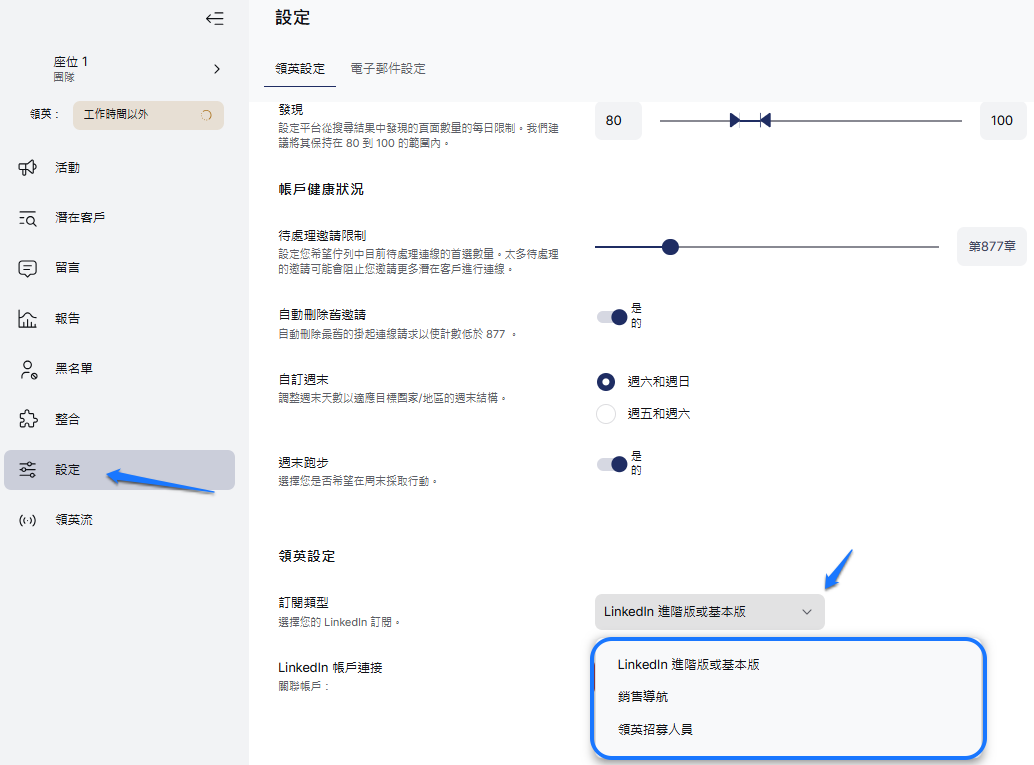Choose 銷售導航 from the dropdown list

643,697
